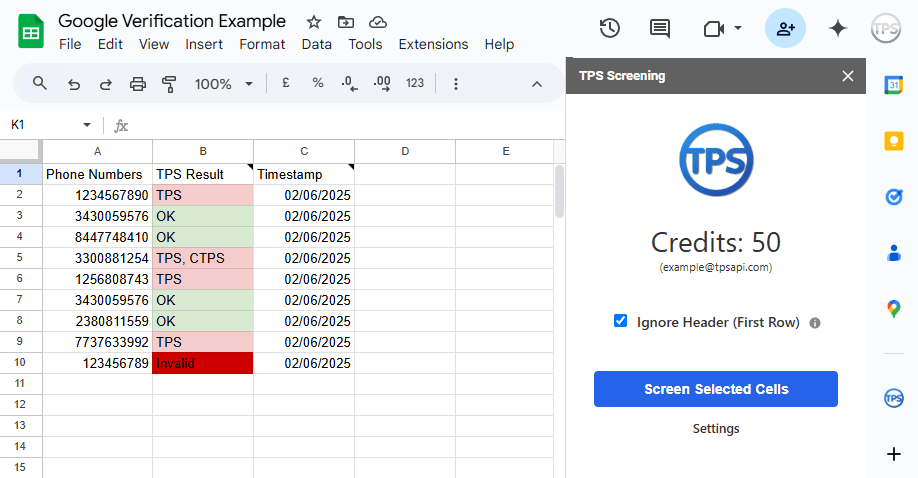Print the spreadsheet

pos(138,84)
